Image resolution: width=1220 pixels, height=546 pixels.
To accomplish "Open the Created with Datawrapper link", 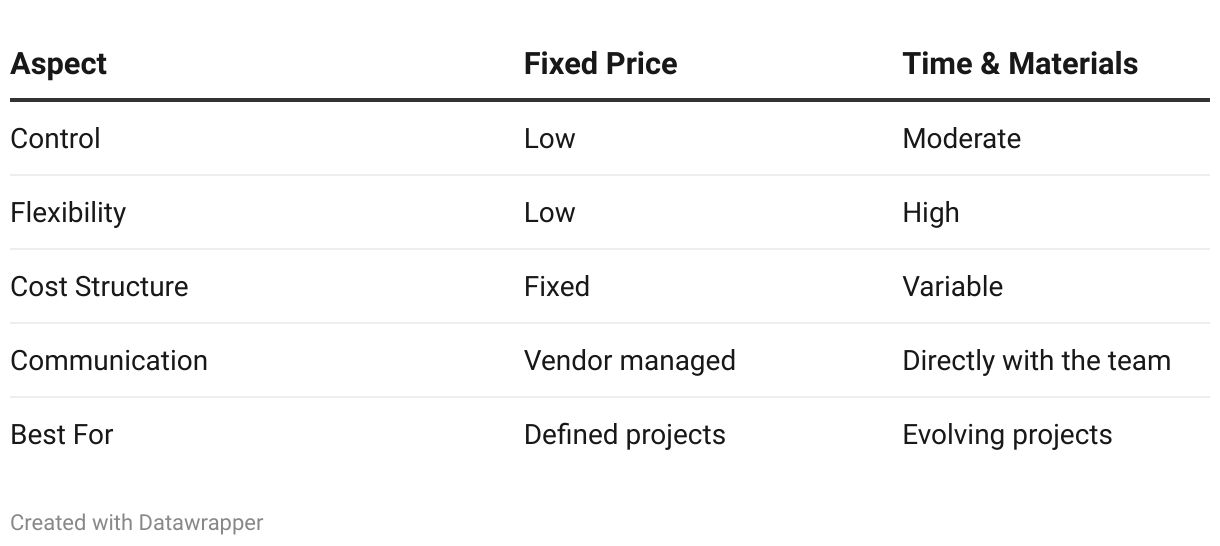I will pyautogui.click(x=136, y=522).
